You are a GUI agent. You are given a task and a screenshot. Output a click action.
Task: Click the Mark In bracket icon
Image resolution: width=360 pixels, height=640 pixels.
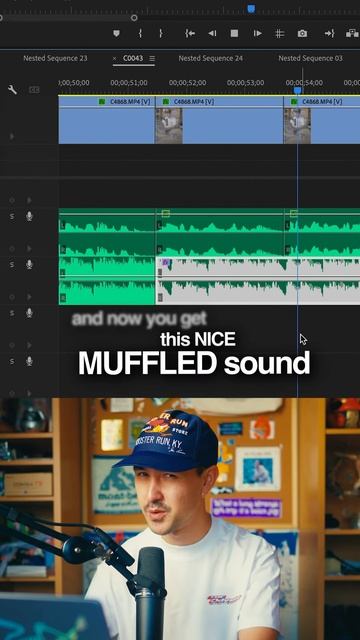click(x=140, y=33)
